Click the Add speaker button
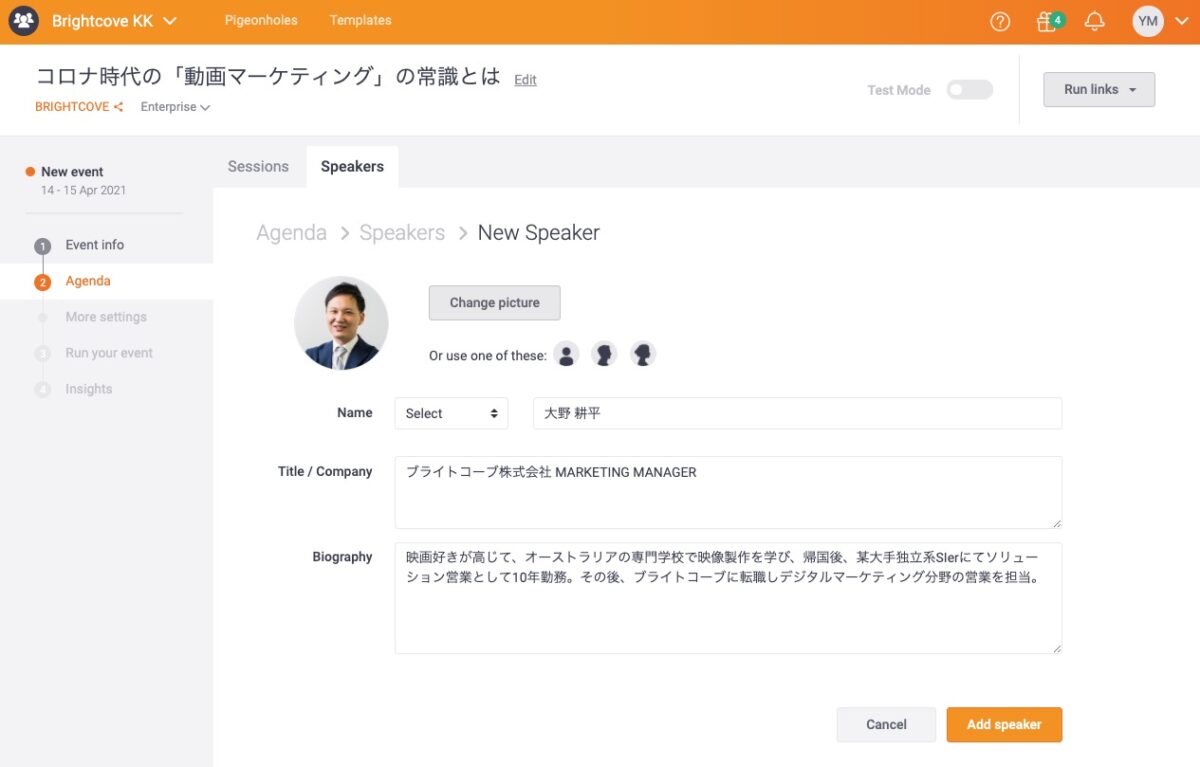The width and height of the screenshot is (1200, 767). tap(1004, 725)
